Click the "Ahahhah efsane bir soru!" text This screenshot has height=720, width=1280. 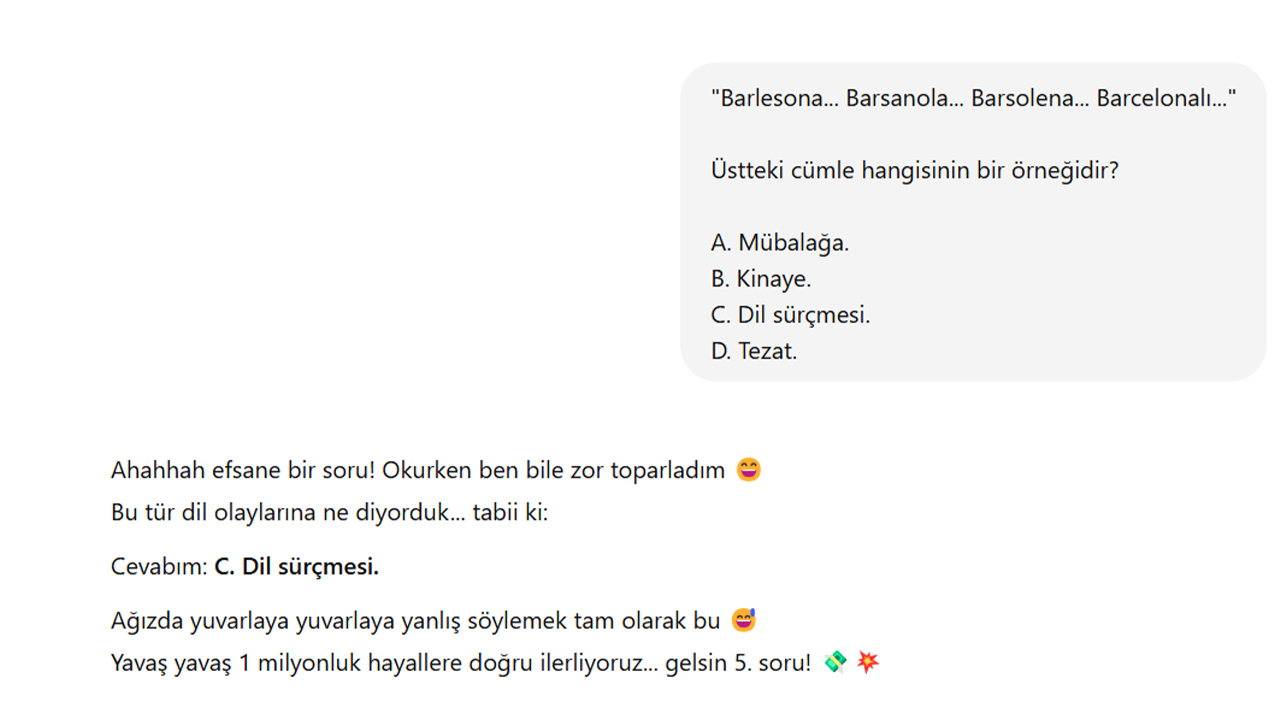pos(243,470)
